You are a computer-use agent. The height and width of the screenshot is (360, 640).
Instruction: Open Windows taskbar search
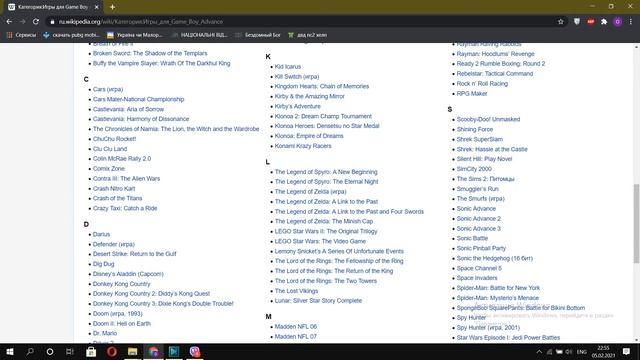[x=30, y=351]
